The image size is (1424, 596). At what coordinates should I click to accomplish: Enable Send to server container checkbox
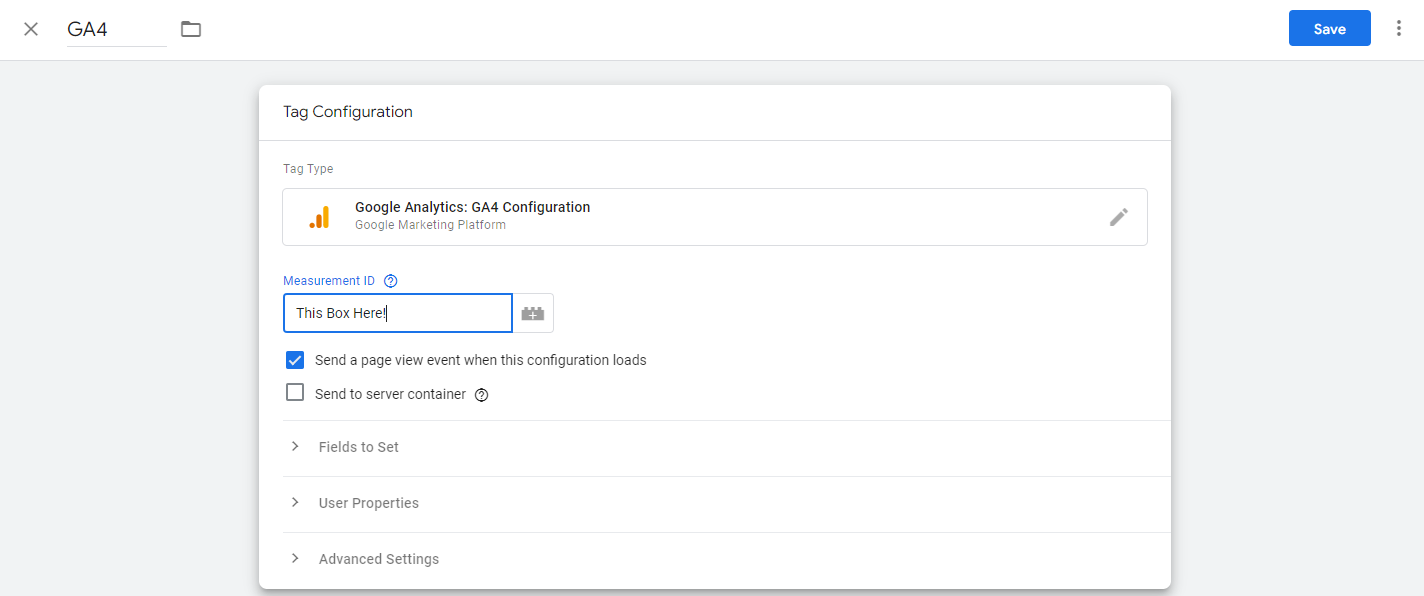coord(295,393)
